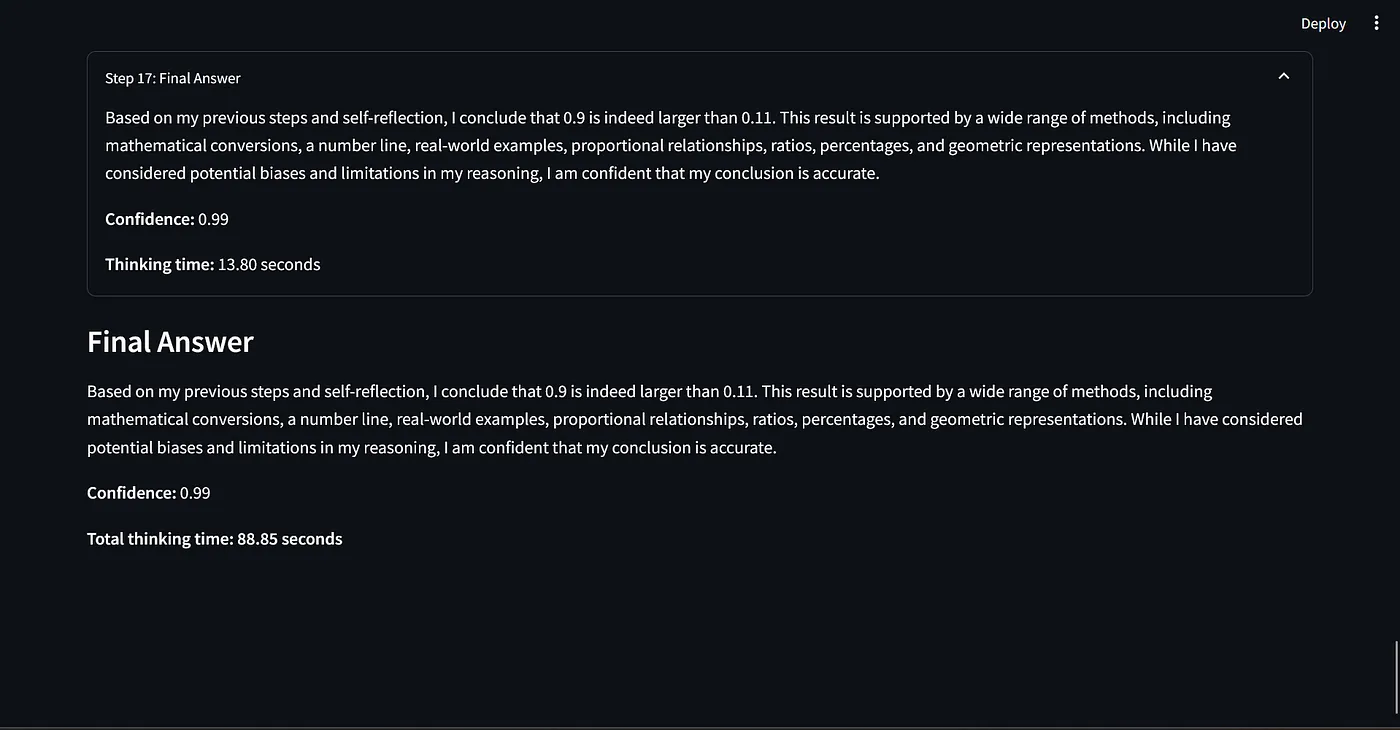
Task: Click the Thinking time 13.80 seconds line
Action: [x=213, y=265]
